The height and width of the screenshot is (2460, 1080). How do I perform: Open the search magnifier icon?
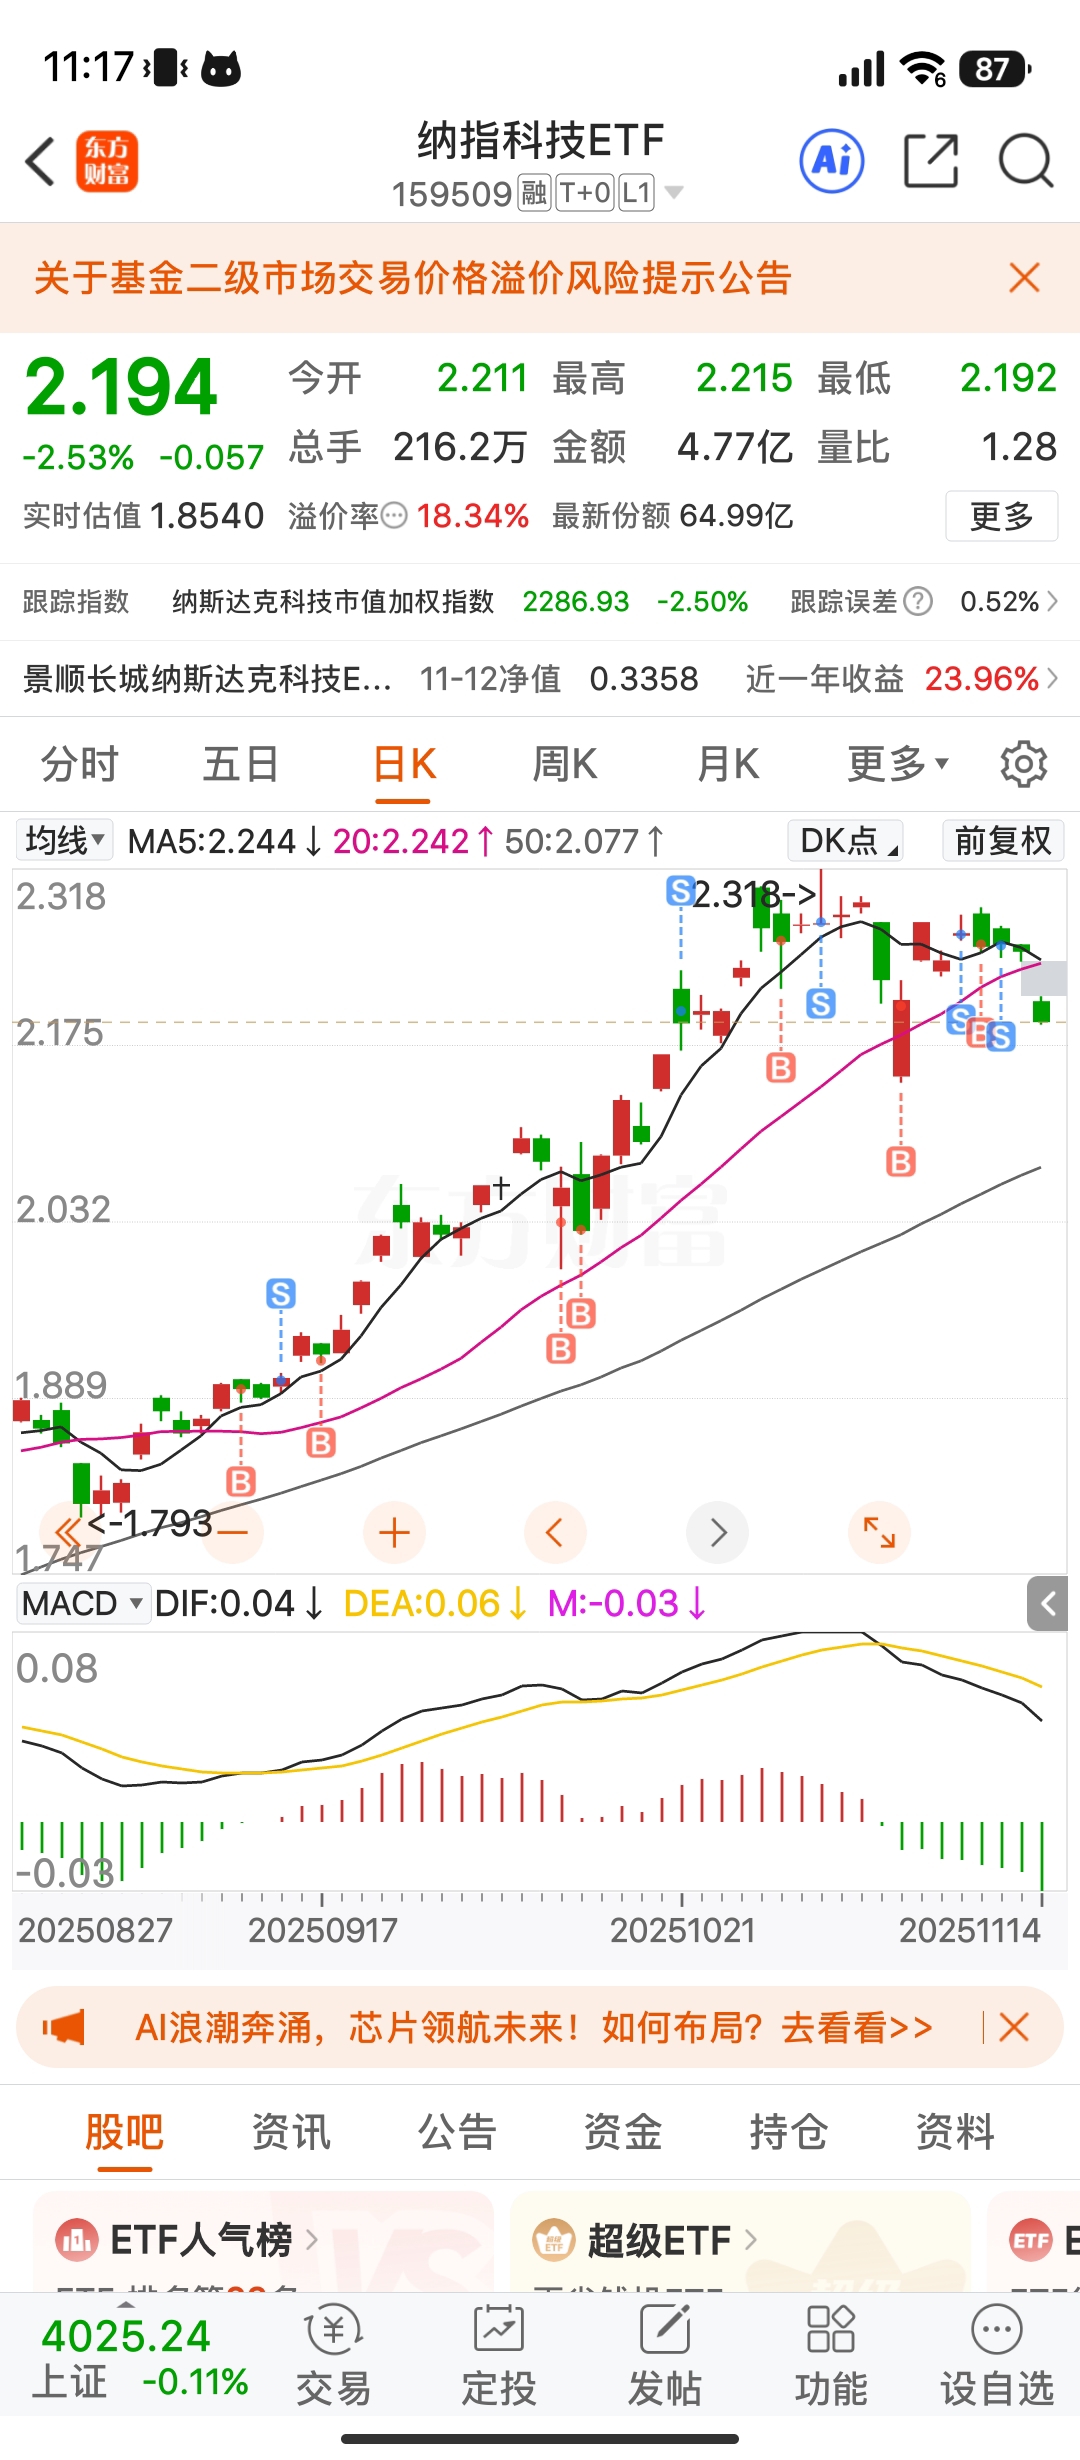click(1026, 161)
